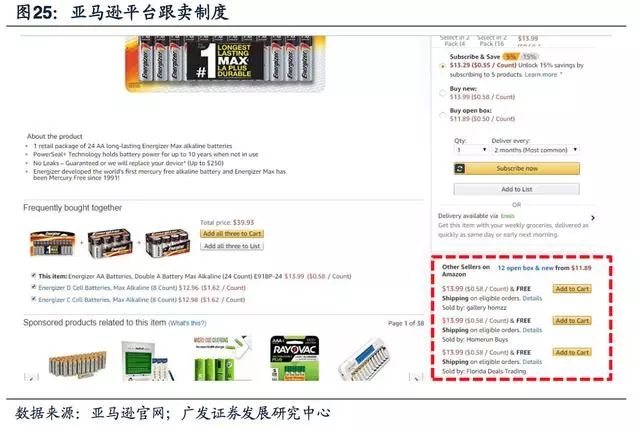
Task: Click the Subscribe now button
Action: coord(517,168)
